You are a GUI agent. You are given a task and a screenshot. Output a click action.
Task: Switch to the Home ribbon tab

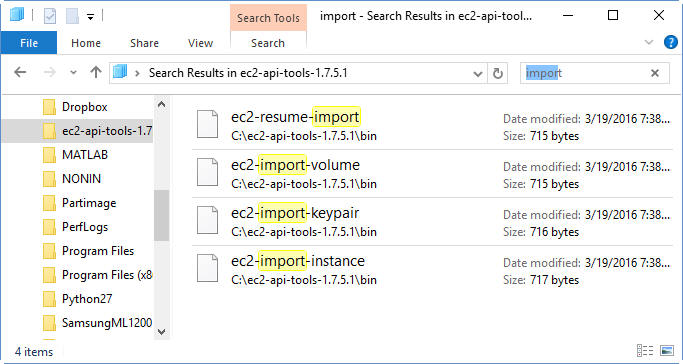[86, 43]
